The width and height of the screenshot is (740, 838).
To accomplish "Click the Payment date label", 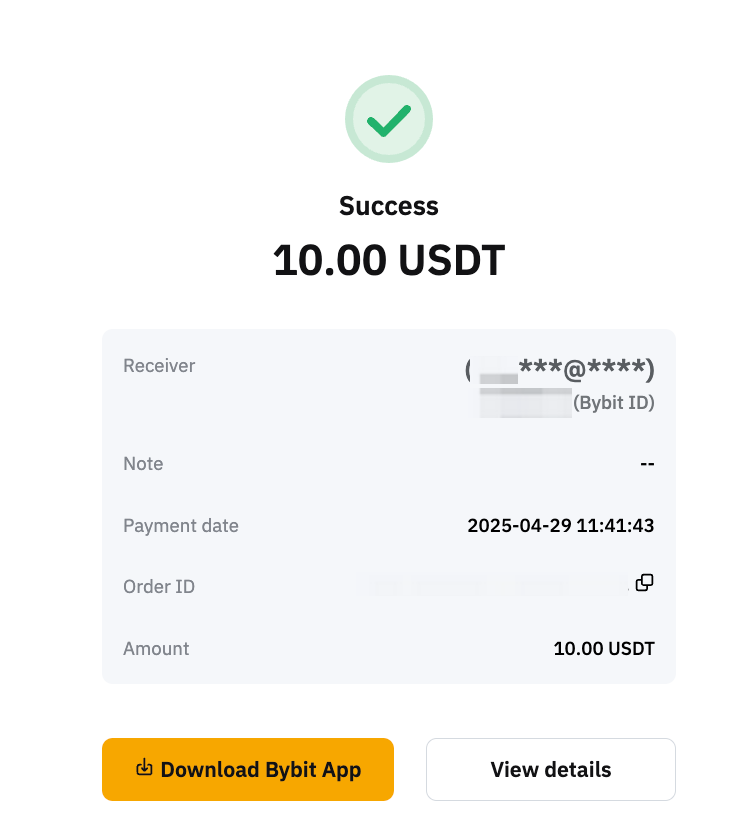I will pyautogui.click(x=181, y=526).
